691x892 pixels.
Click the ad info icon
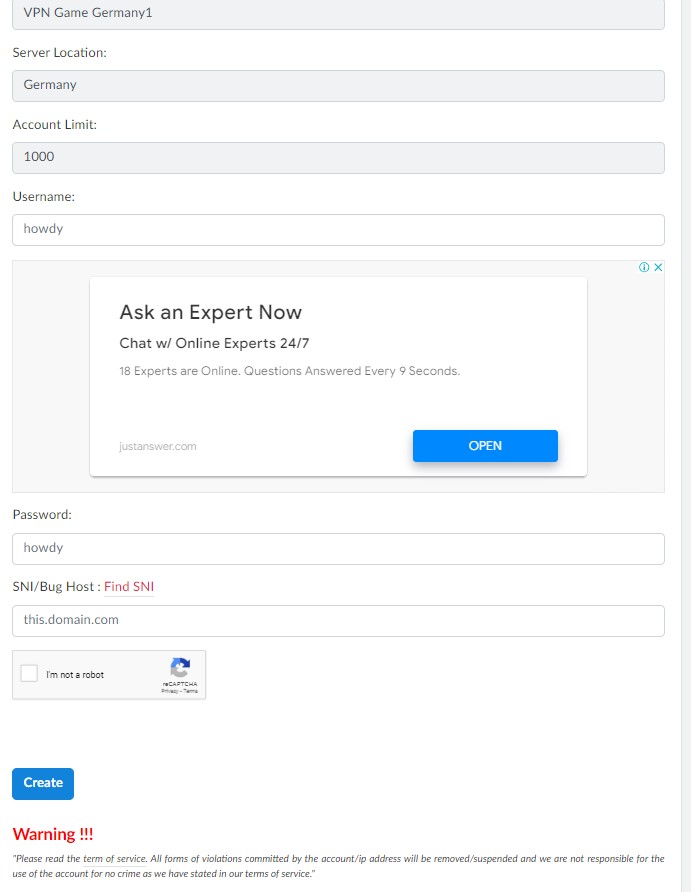tap(644, 267)
